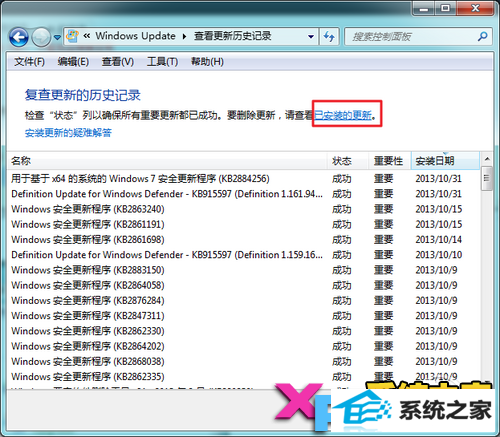500x437 pixels.
Task: Select the KB2864058 update row
Action: 243,285
